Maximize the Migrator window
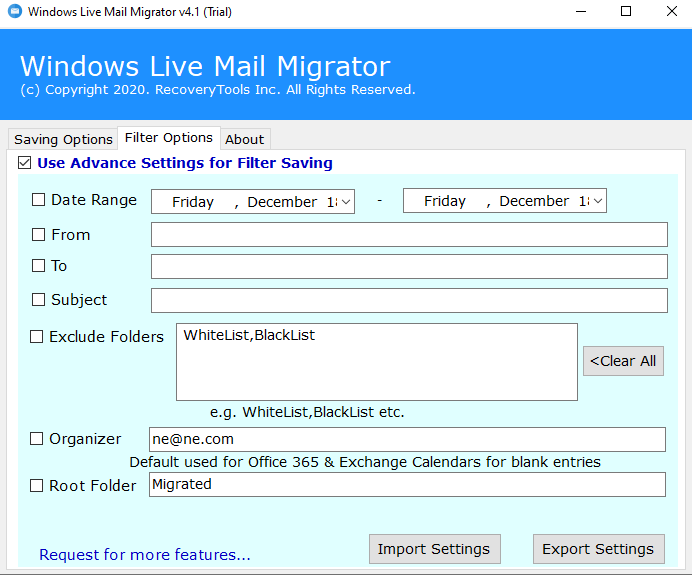Image resolution: width=692 pixels, height=575 pixels. click(x=626, y=11)
